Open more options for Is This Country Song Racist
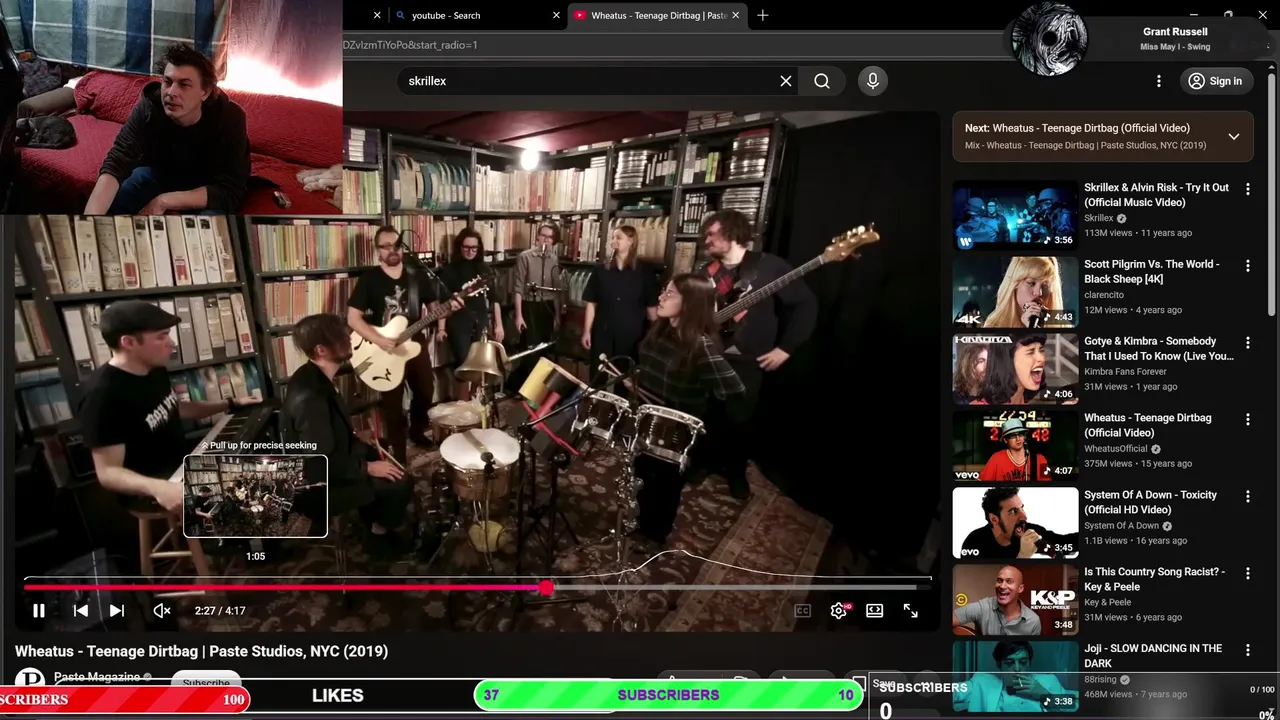Image resolution: width=1280 pixels, height=720 pixels. coord(1247,574)
